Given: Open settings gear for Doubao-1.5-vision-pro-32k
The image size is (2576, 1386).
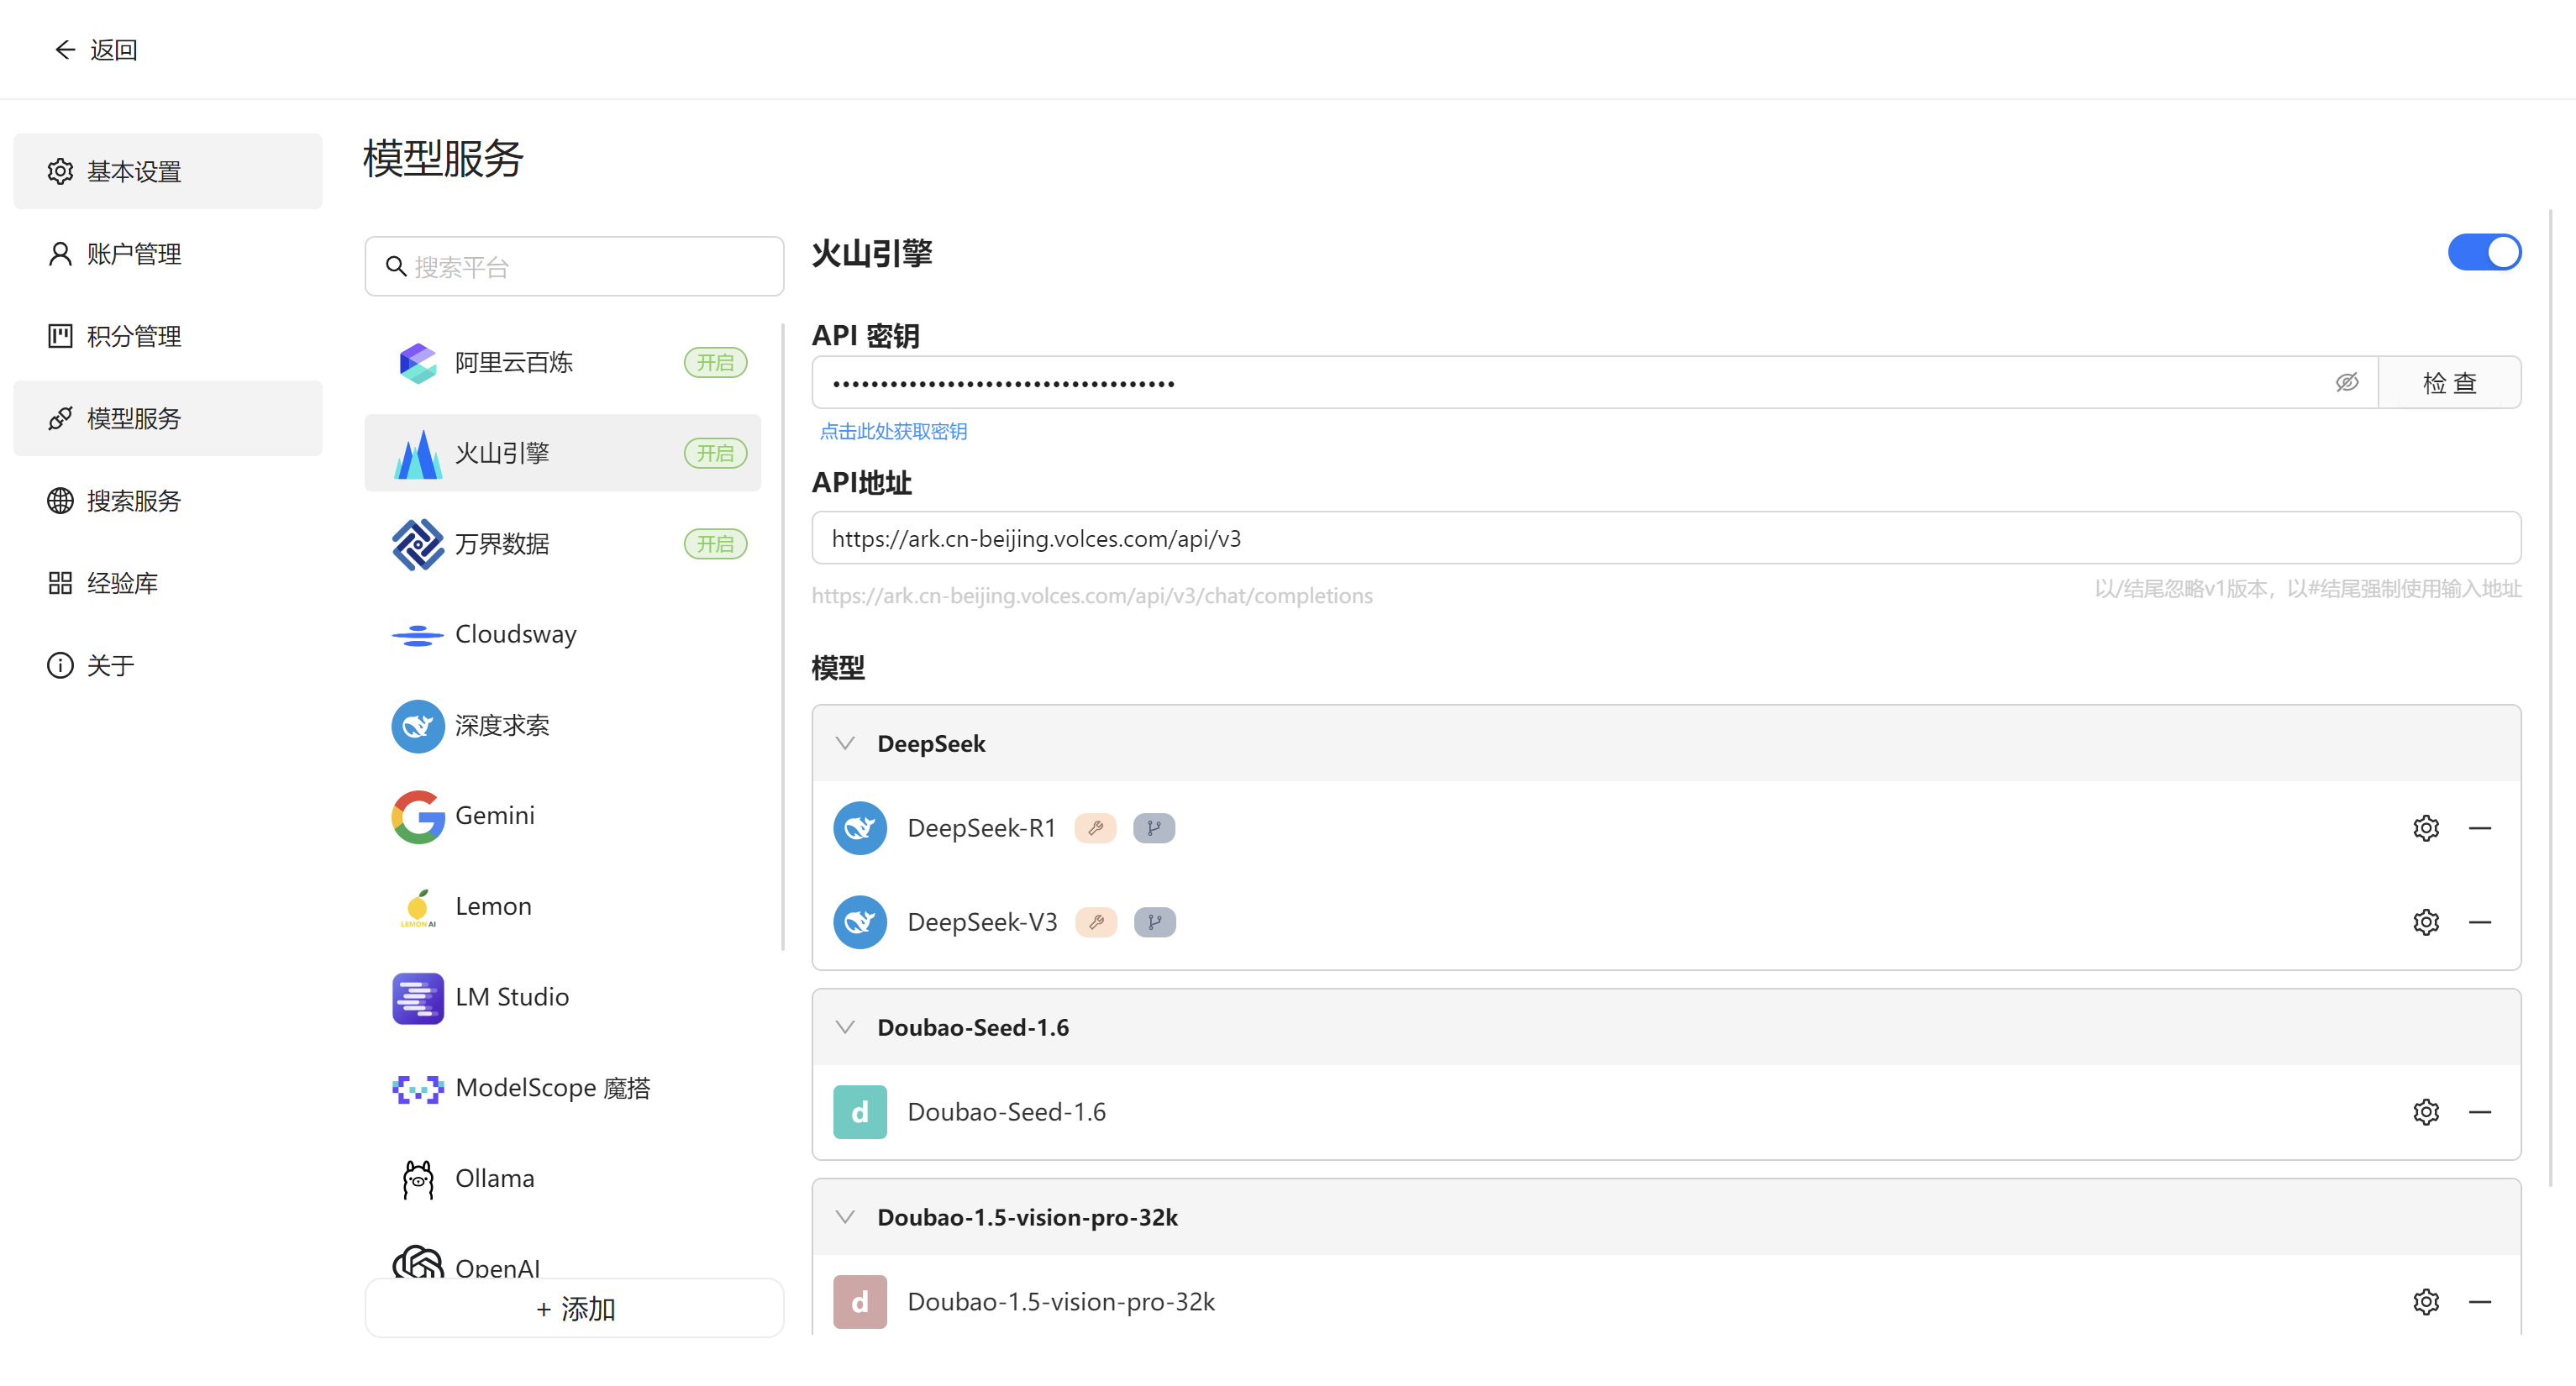Looking at the screenshot, I should coord(2426,1302).
